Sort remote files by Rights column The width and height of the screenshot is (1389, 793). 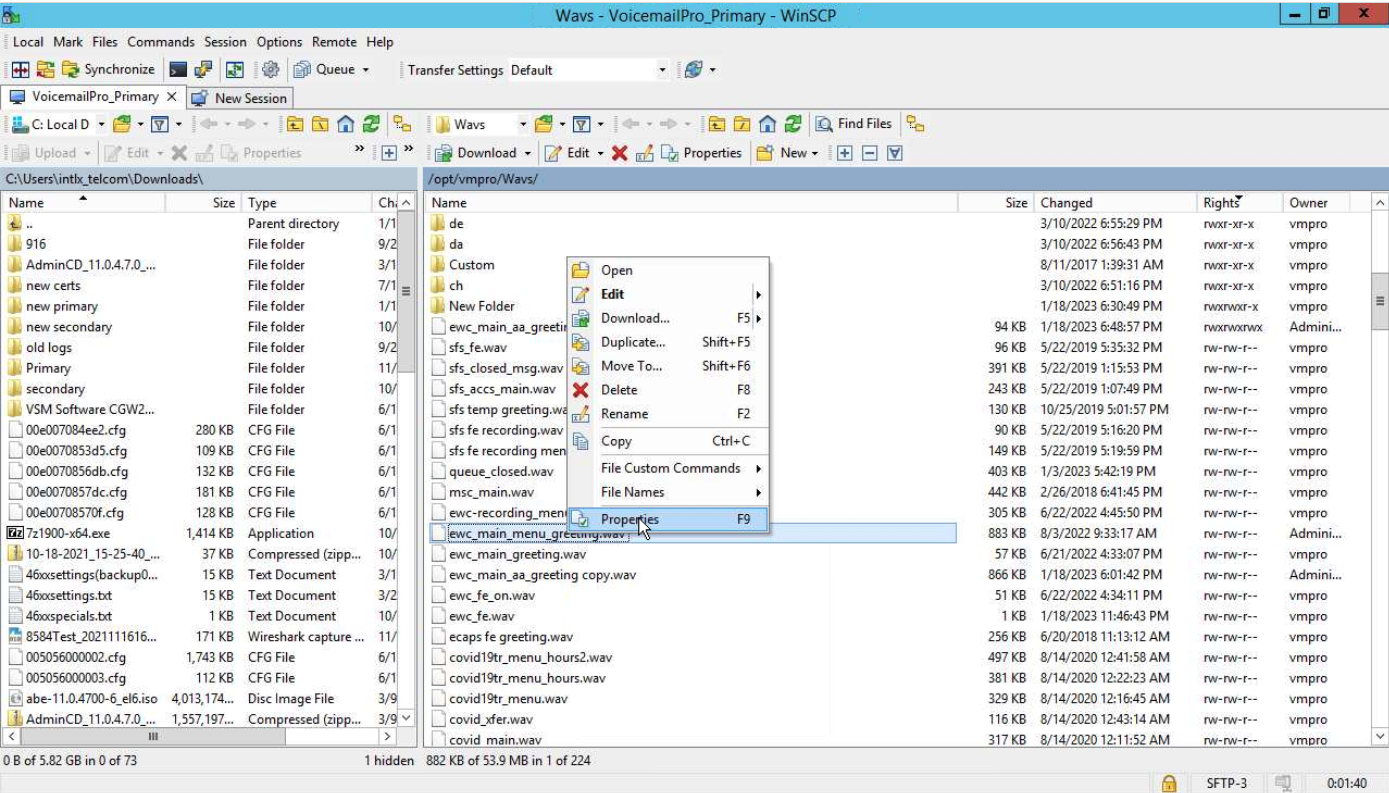1240,202
